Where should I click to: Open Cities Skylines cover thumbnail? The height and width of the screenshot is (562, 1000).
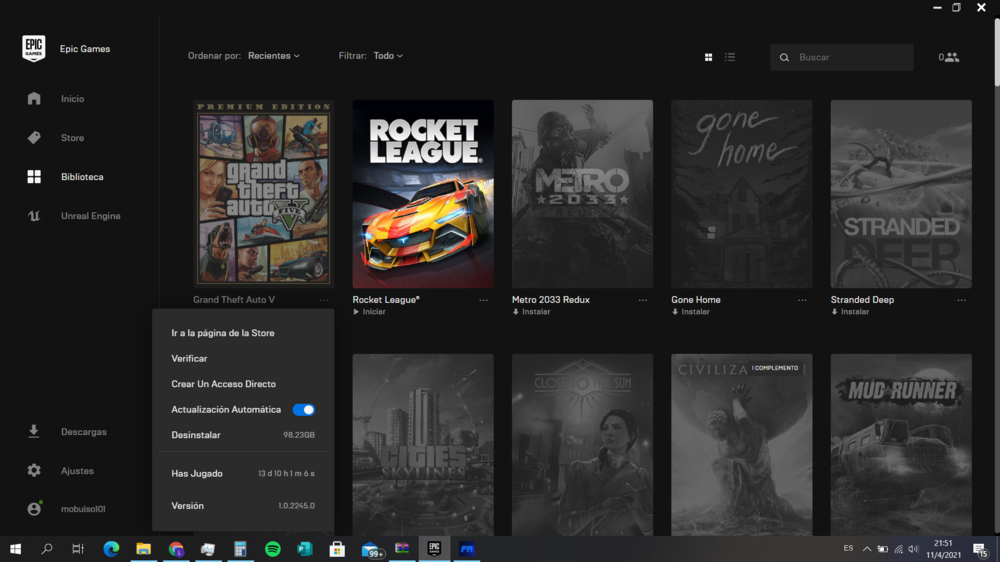pyautogui.click(x=423, y=445)
